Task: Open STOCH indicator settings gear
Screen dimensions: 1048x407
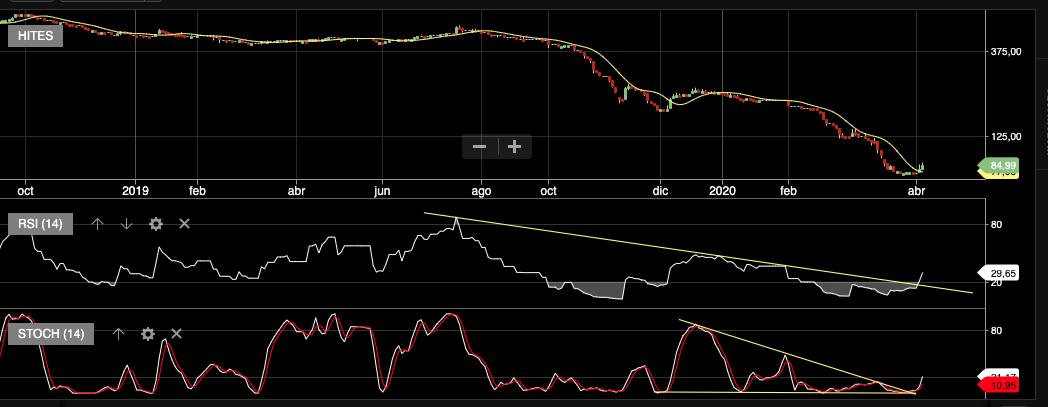Action: [147, 334]
